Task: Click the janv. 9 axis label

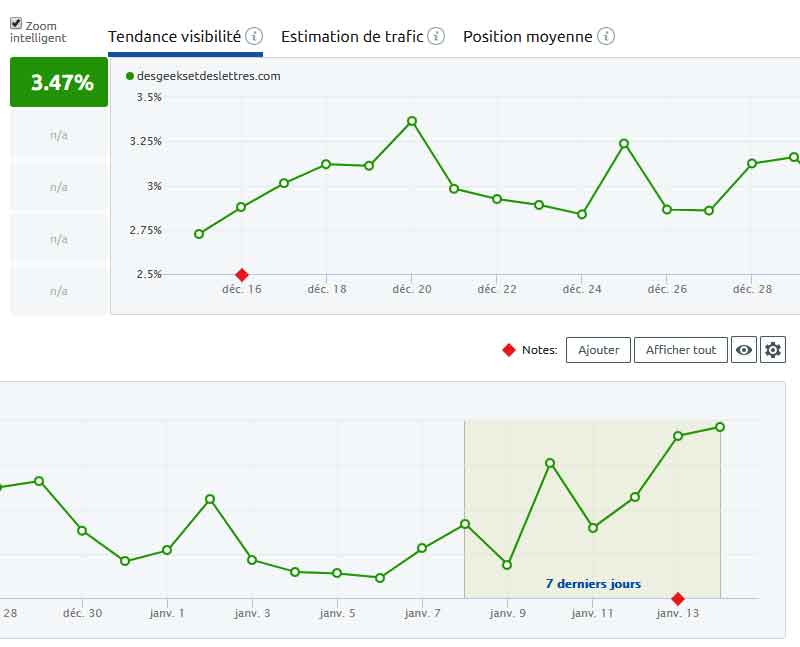Action: pos(507,613)
